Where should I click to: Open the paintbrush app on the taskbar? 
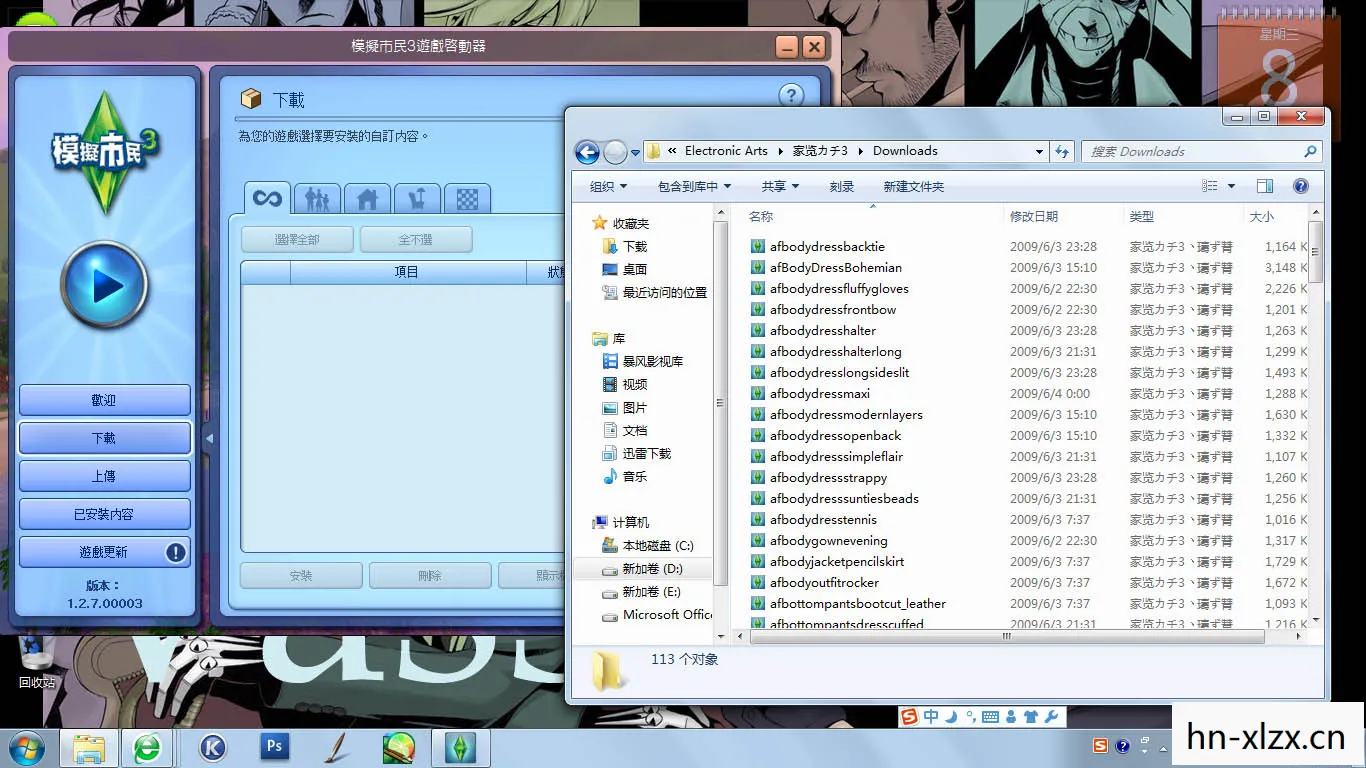[x=336, y=747]
